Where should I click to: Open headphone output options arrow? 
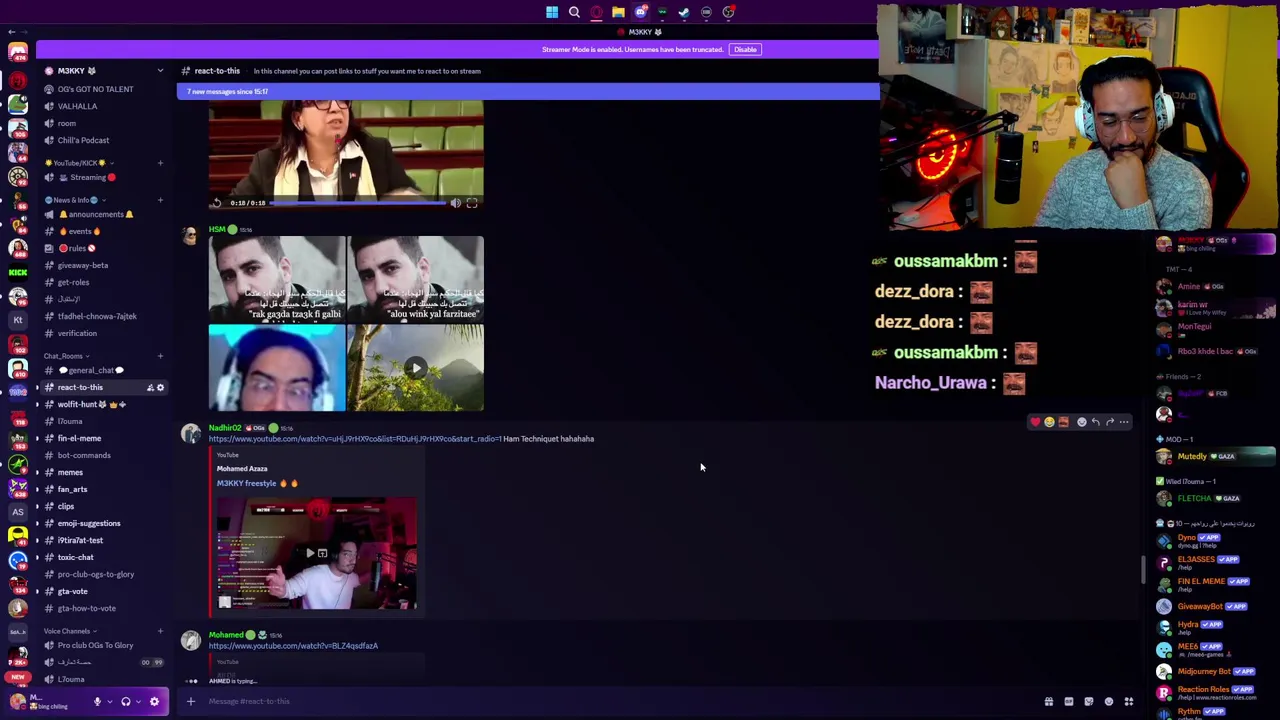coord(138,701)
